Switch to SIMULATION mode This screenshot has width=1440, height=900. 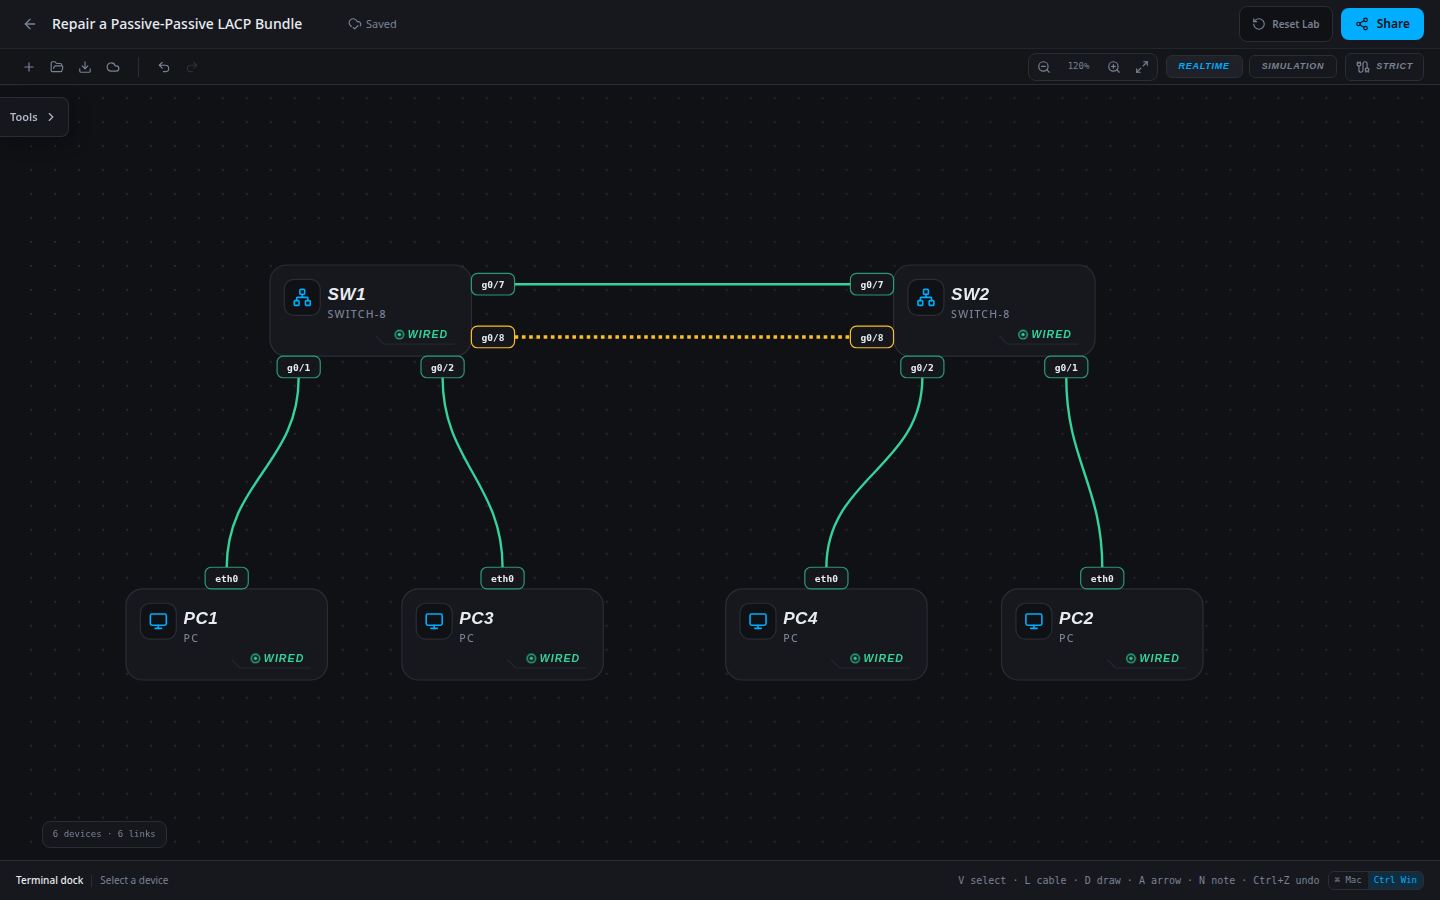1293,67
